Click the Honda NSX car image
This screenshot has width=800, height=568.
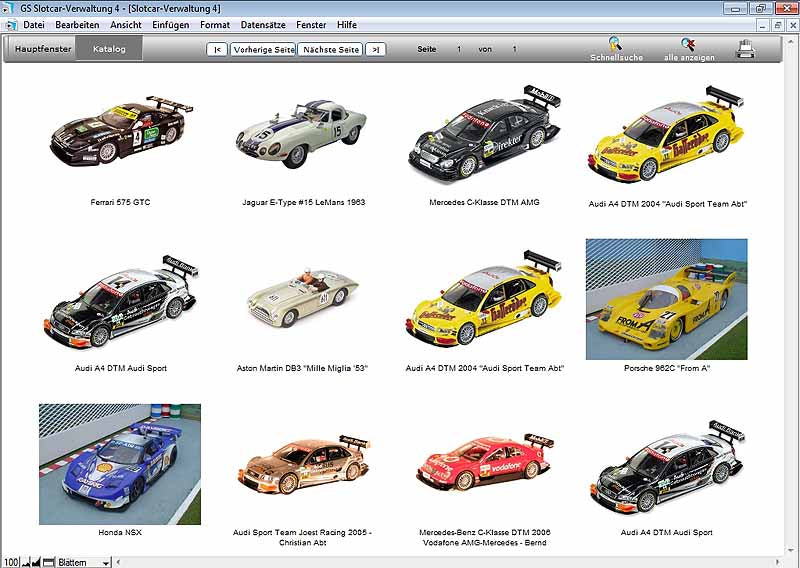[x=120, y=464]
